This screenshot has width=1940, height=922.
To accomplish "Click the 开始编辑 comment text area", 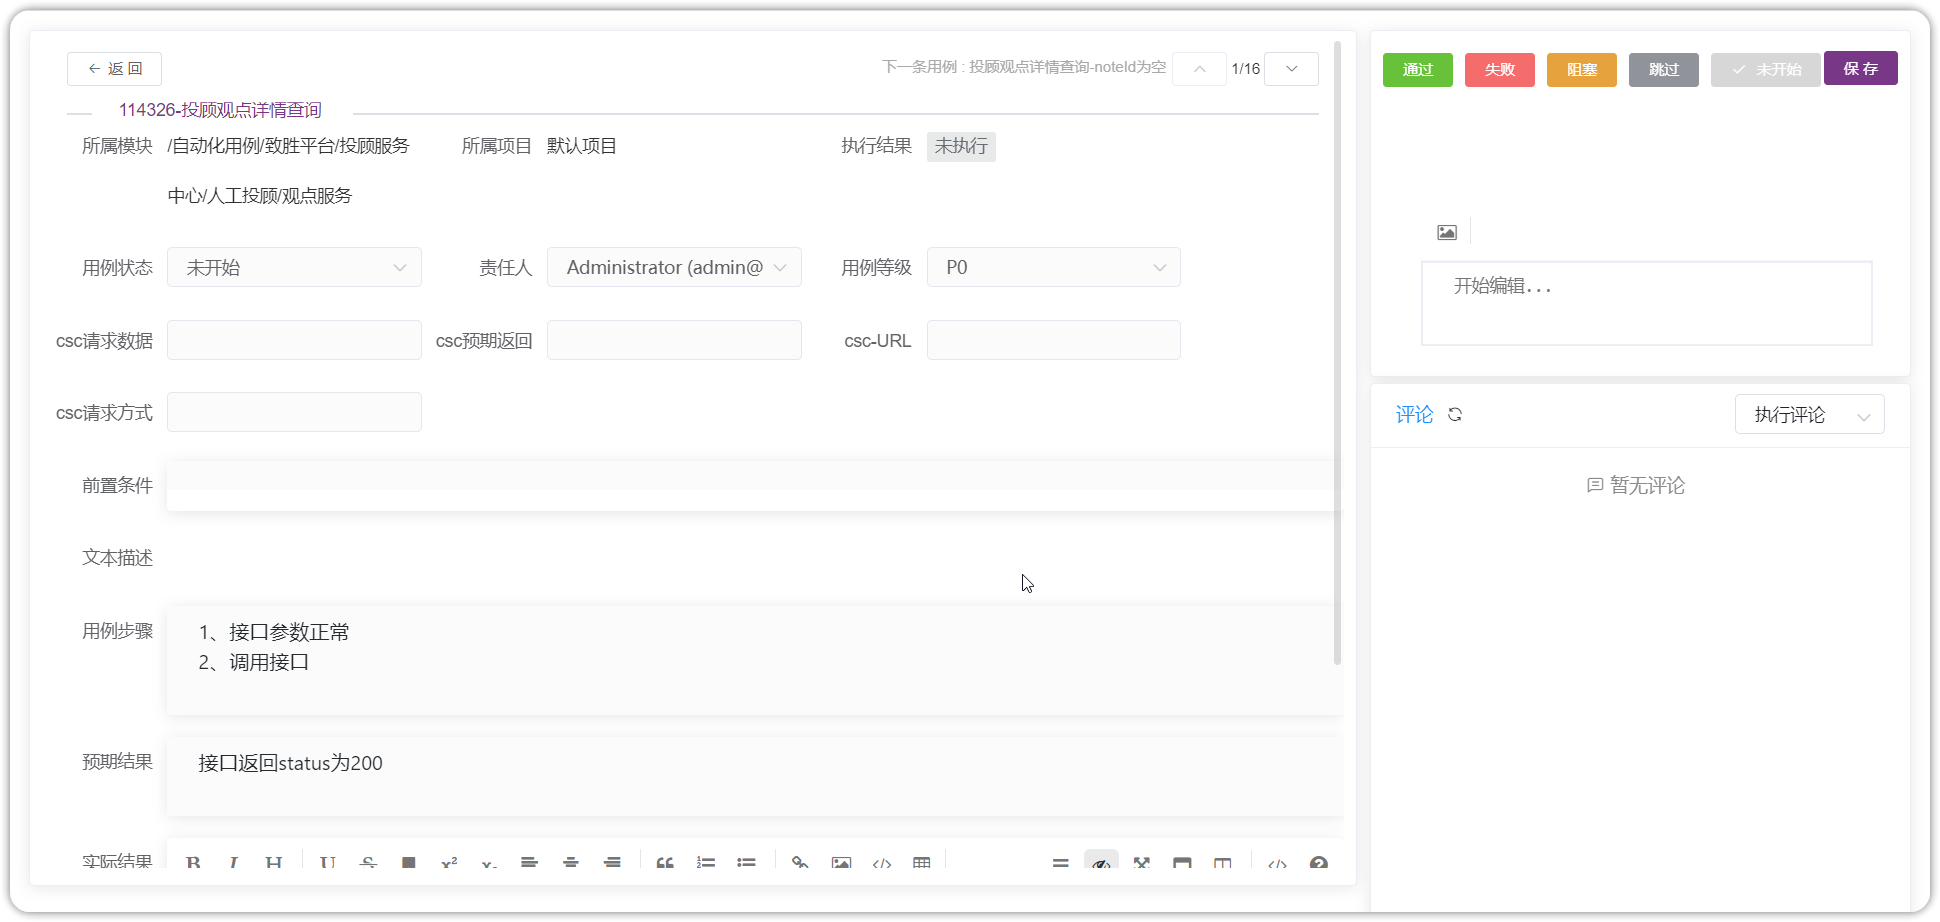I will [1647, 303].
